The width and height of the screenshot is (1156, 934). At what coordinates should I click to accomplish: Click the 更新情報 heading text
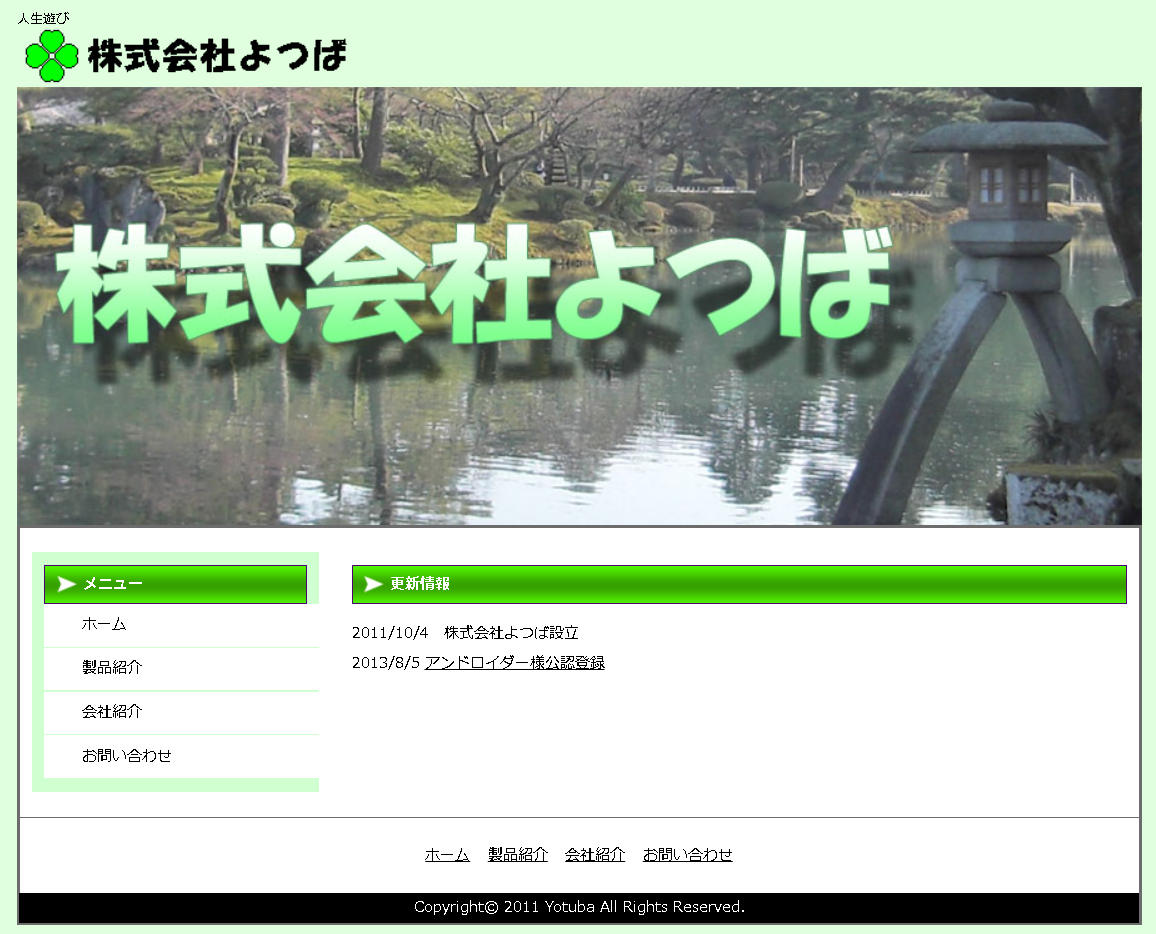420,584
